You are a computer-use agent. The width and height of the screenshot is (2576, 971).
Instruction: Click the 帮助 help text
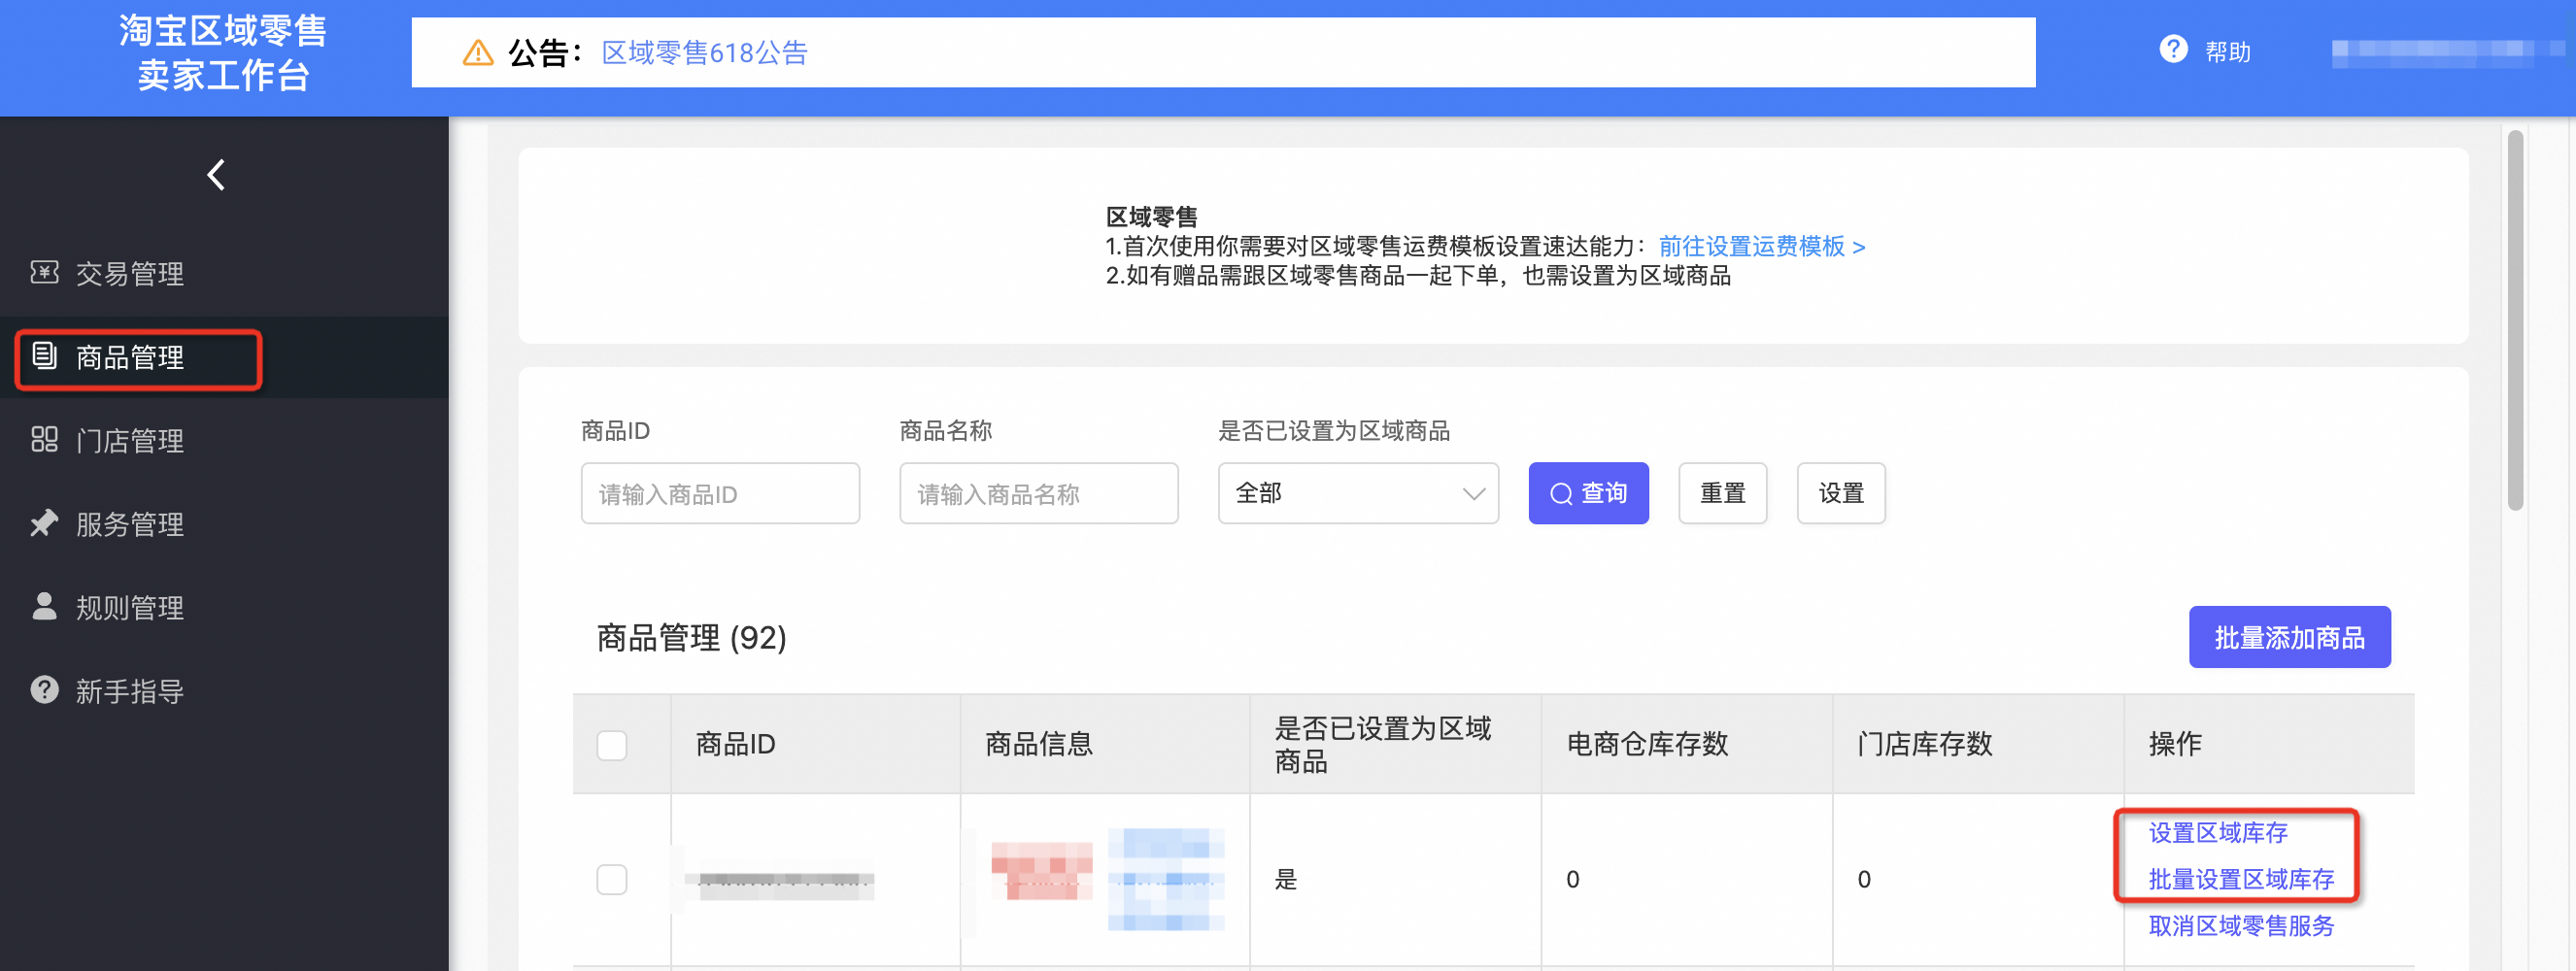[x=2228, y=52]
